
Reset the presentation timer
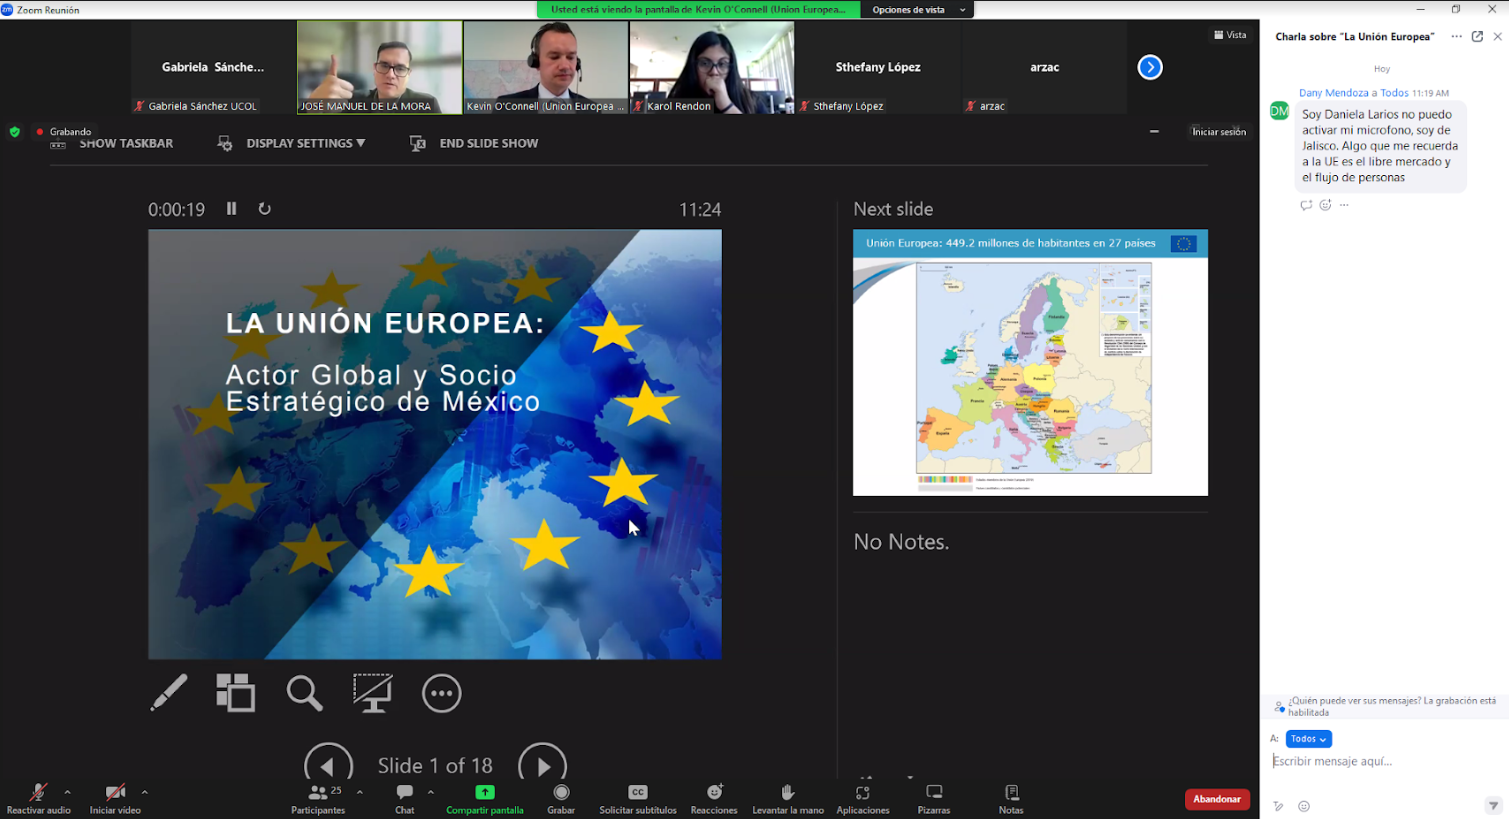[x=264, y=208]
